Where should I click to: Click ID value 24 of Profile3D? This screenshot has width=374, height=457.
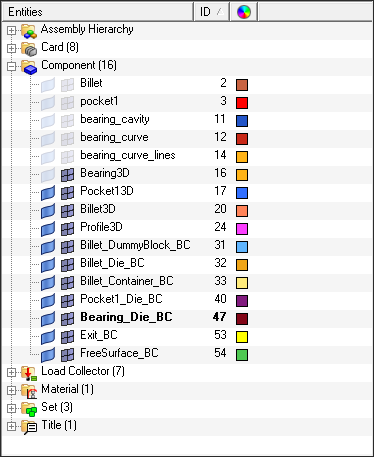click(220, 227)
